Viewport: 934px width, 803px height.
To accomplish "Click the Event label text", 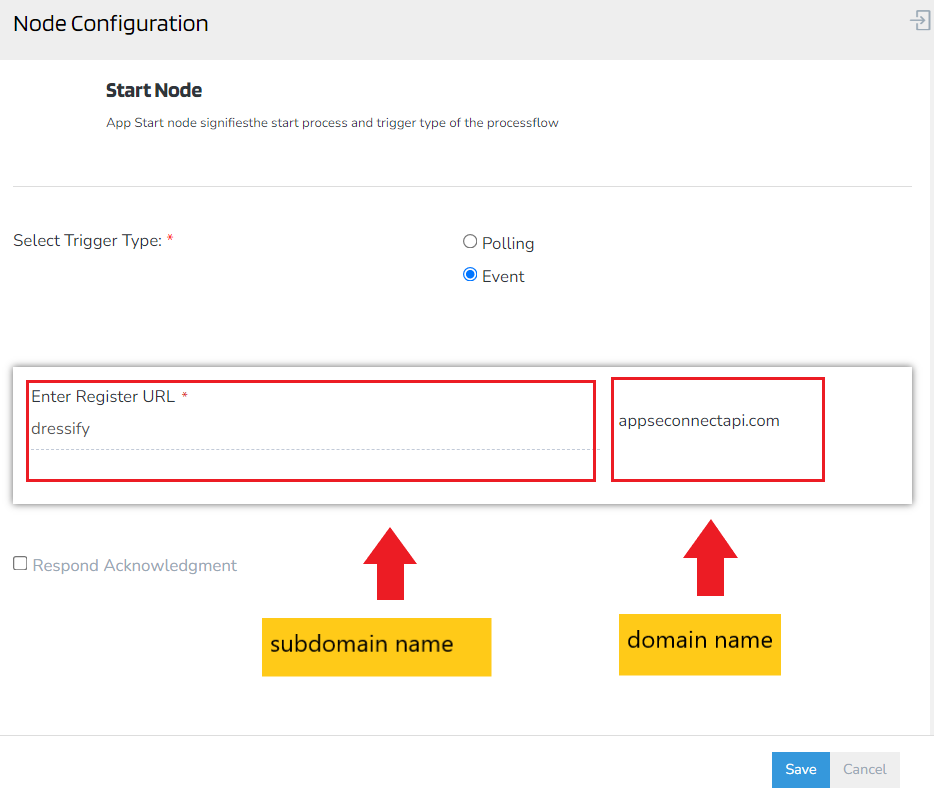I will pyautogui.click(x=503, y=276).
